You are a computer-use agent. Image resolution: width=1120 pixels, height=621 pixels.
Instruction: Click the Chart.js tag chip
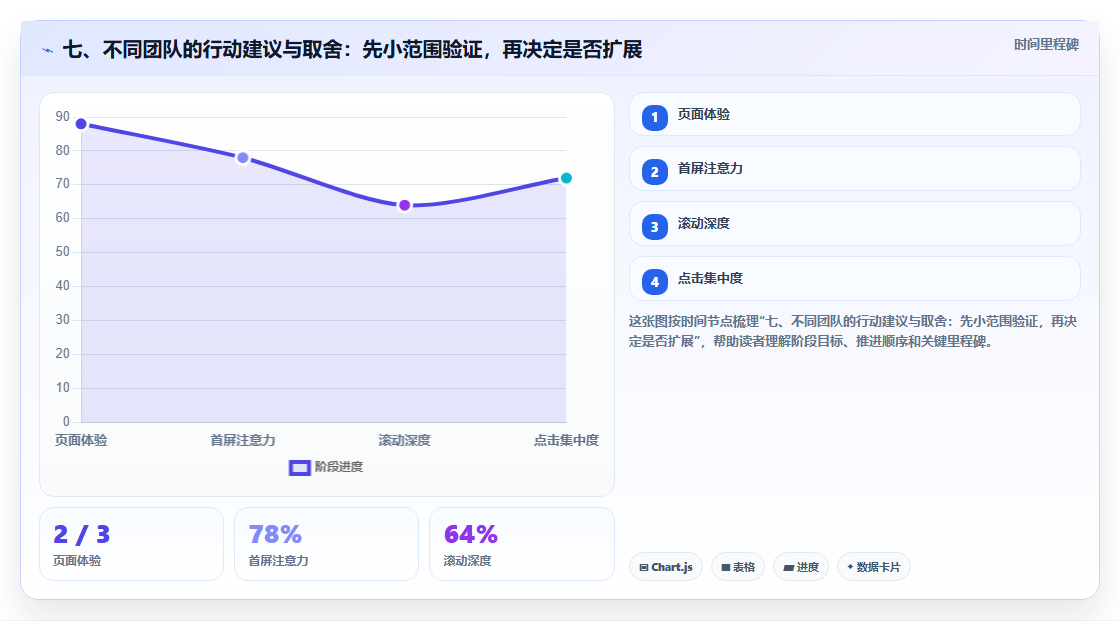666,567
